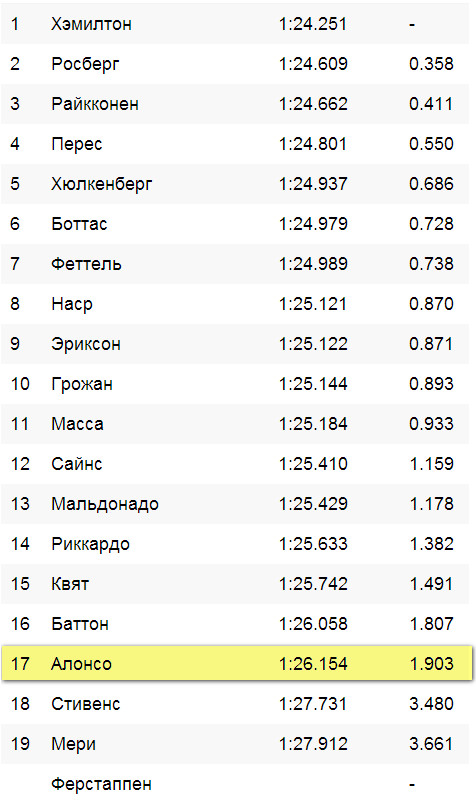Click Боттас gap value 0.728
This screenshot has height=806, width=476.
click(x=431, y=224)
